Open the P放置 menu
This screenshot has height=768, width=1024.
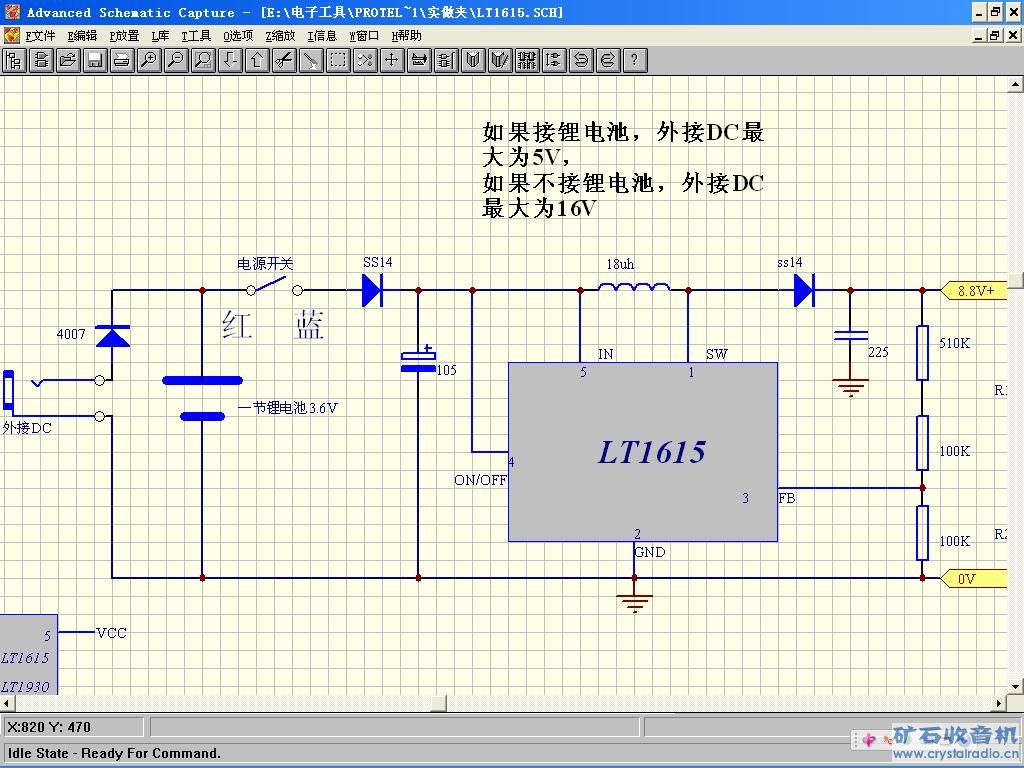coord(124,36)
